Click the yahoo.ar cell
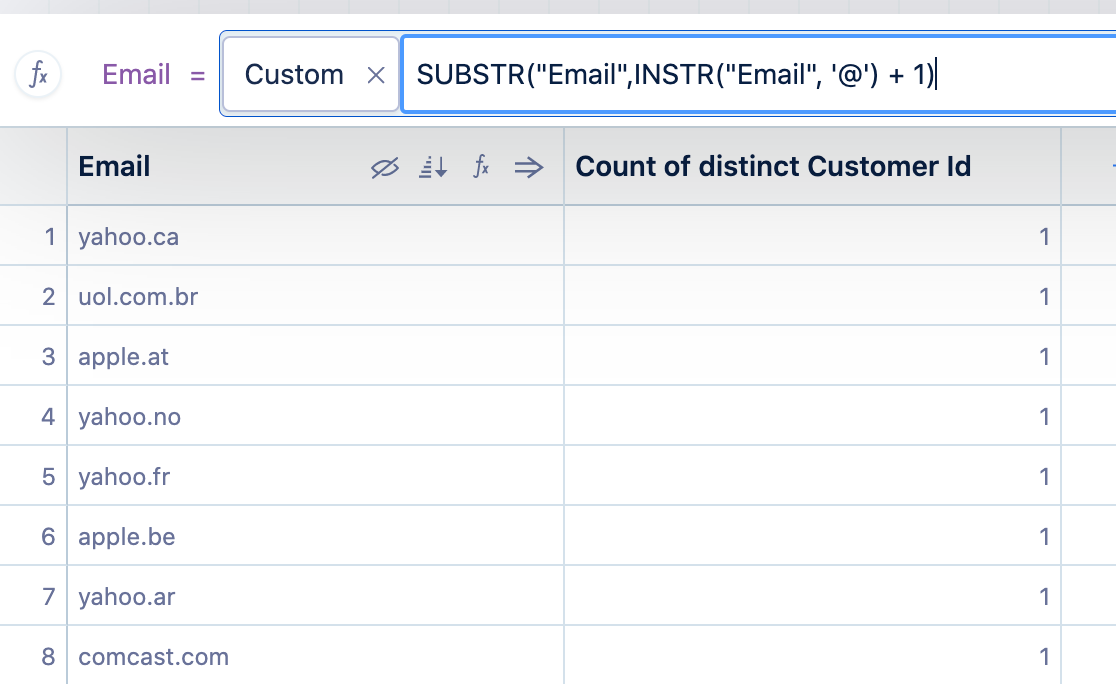 click(x=315, y=596)
